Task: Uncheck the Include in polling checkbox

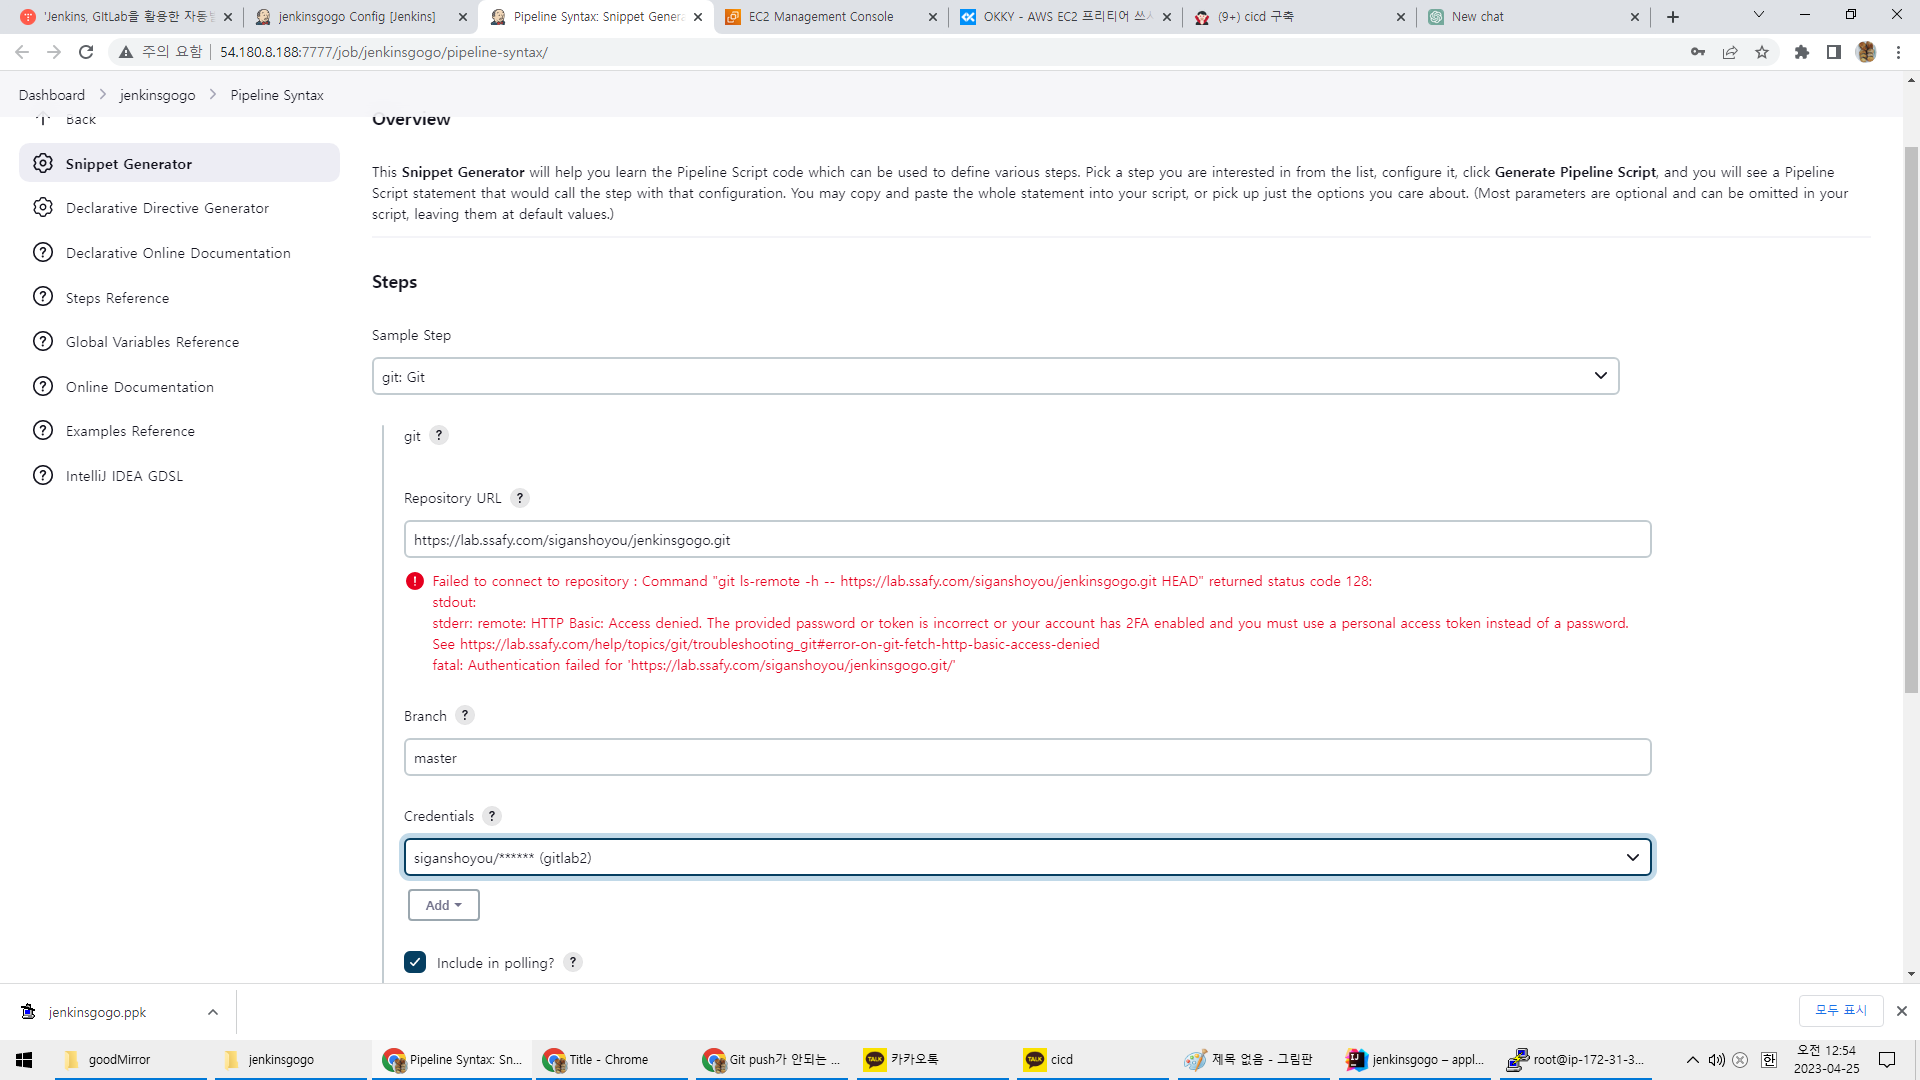Action: [x=415, y=962]
